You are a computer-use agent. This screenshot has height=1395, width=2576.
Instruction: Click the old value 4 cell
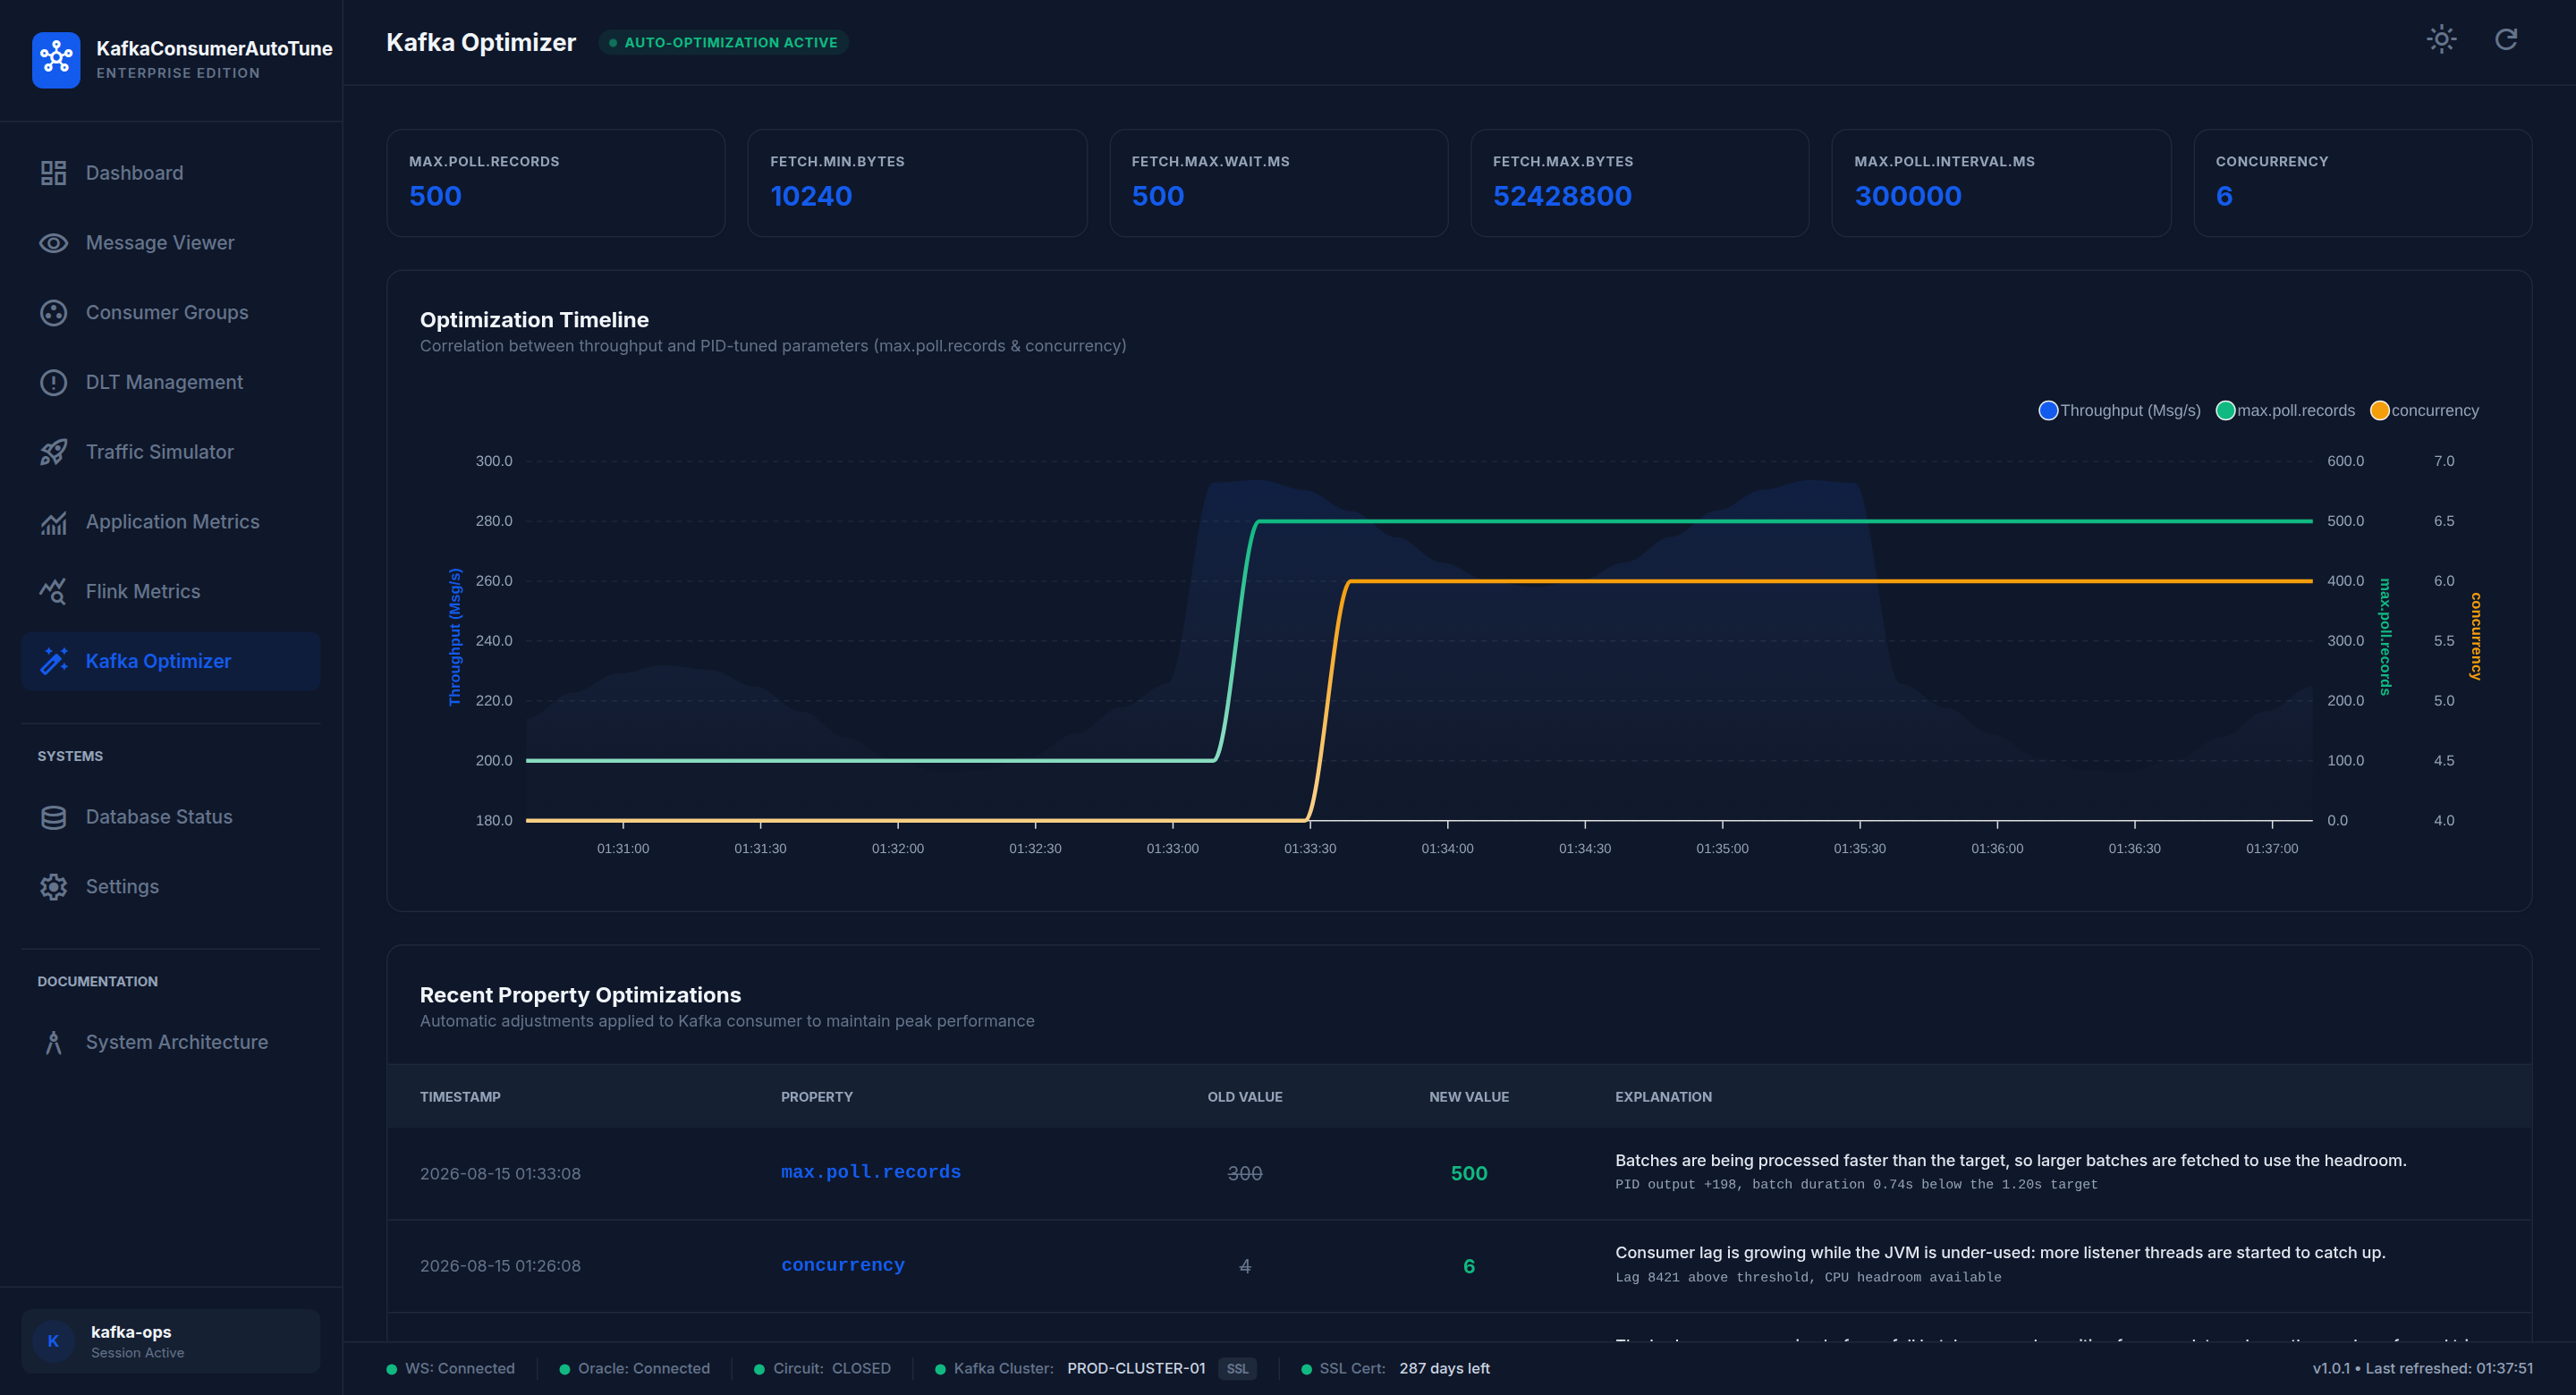pyautogui.click(x=1244, y=1266)
